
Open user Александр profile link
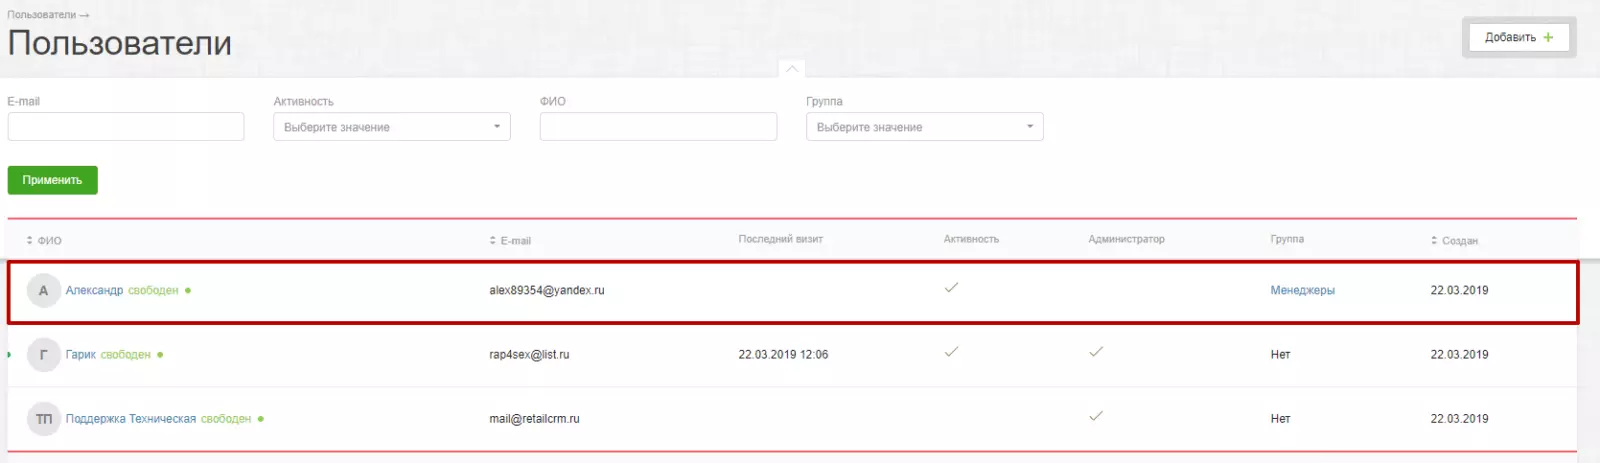click(x=94, y=290)
